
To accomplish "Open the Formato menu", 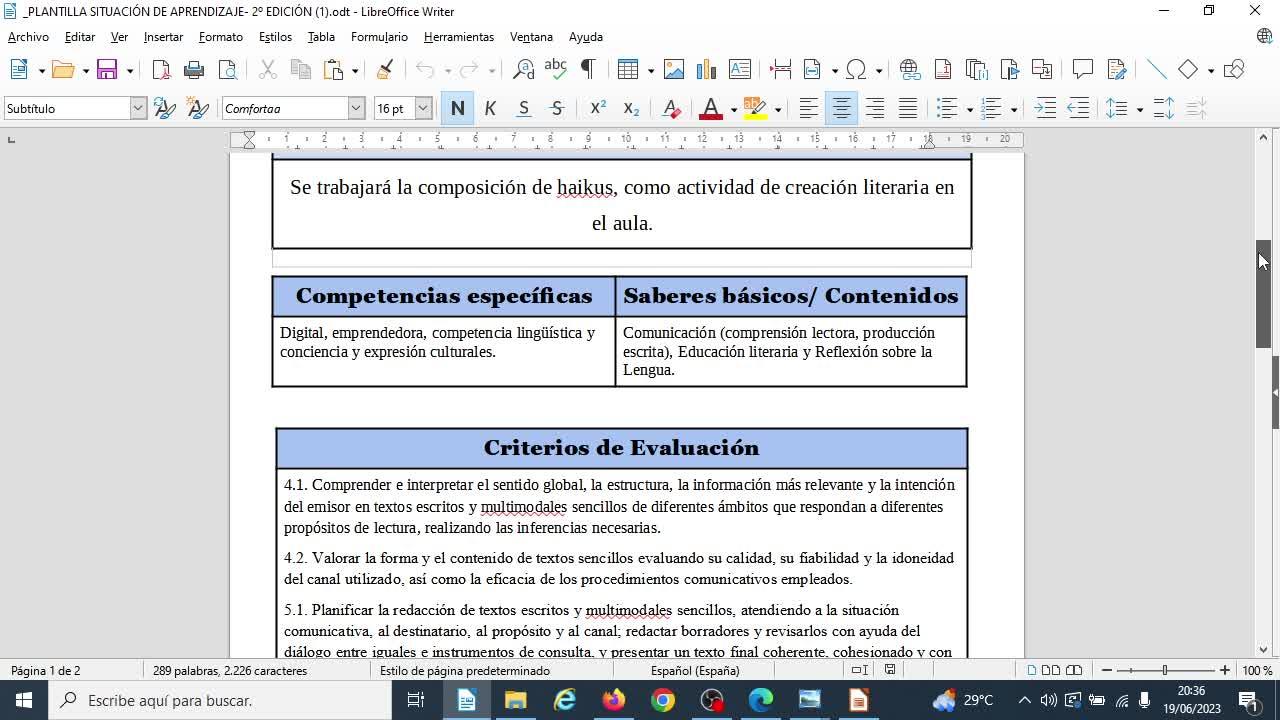I will click(x=221, y=37).
